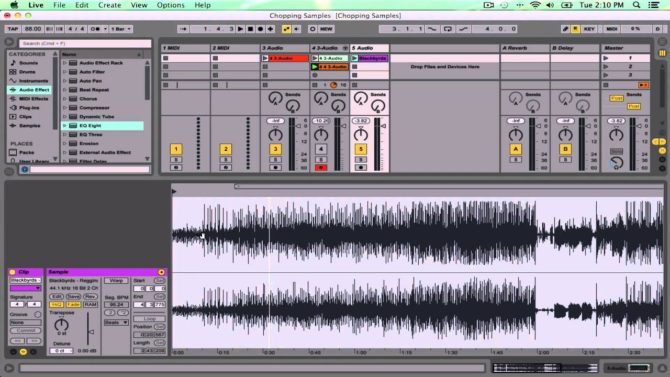Screen dimensions: 670x377
Task: Toggle track 1 activator button
Action: 176,149
